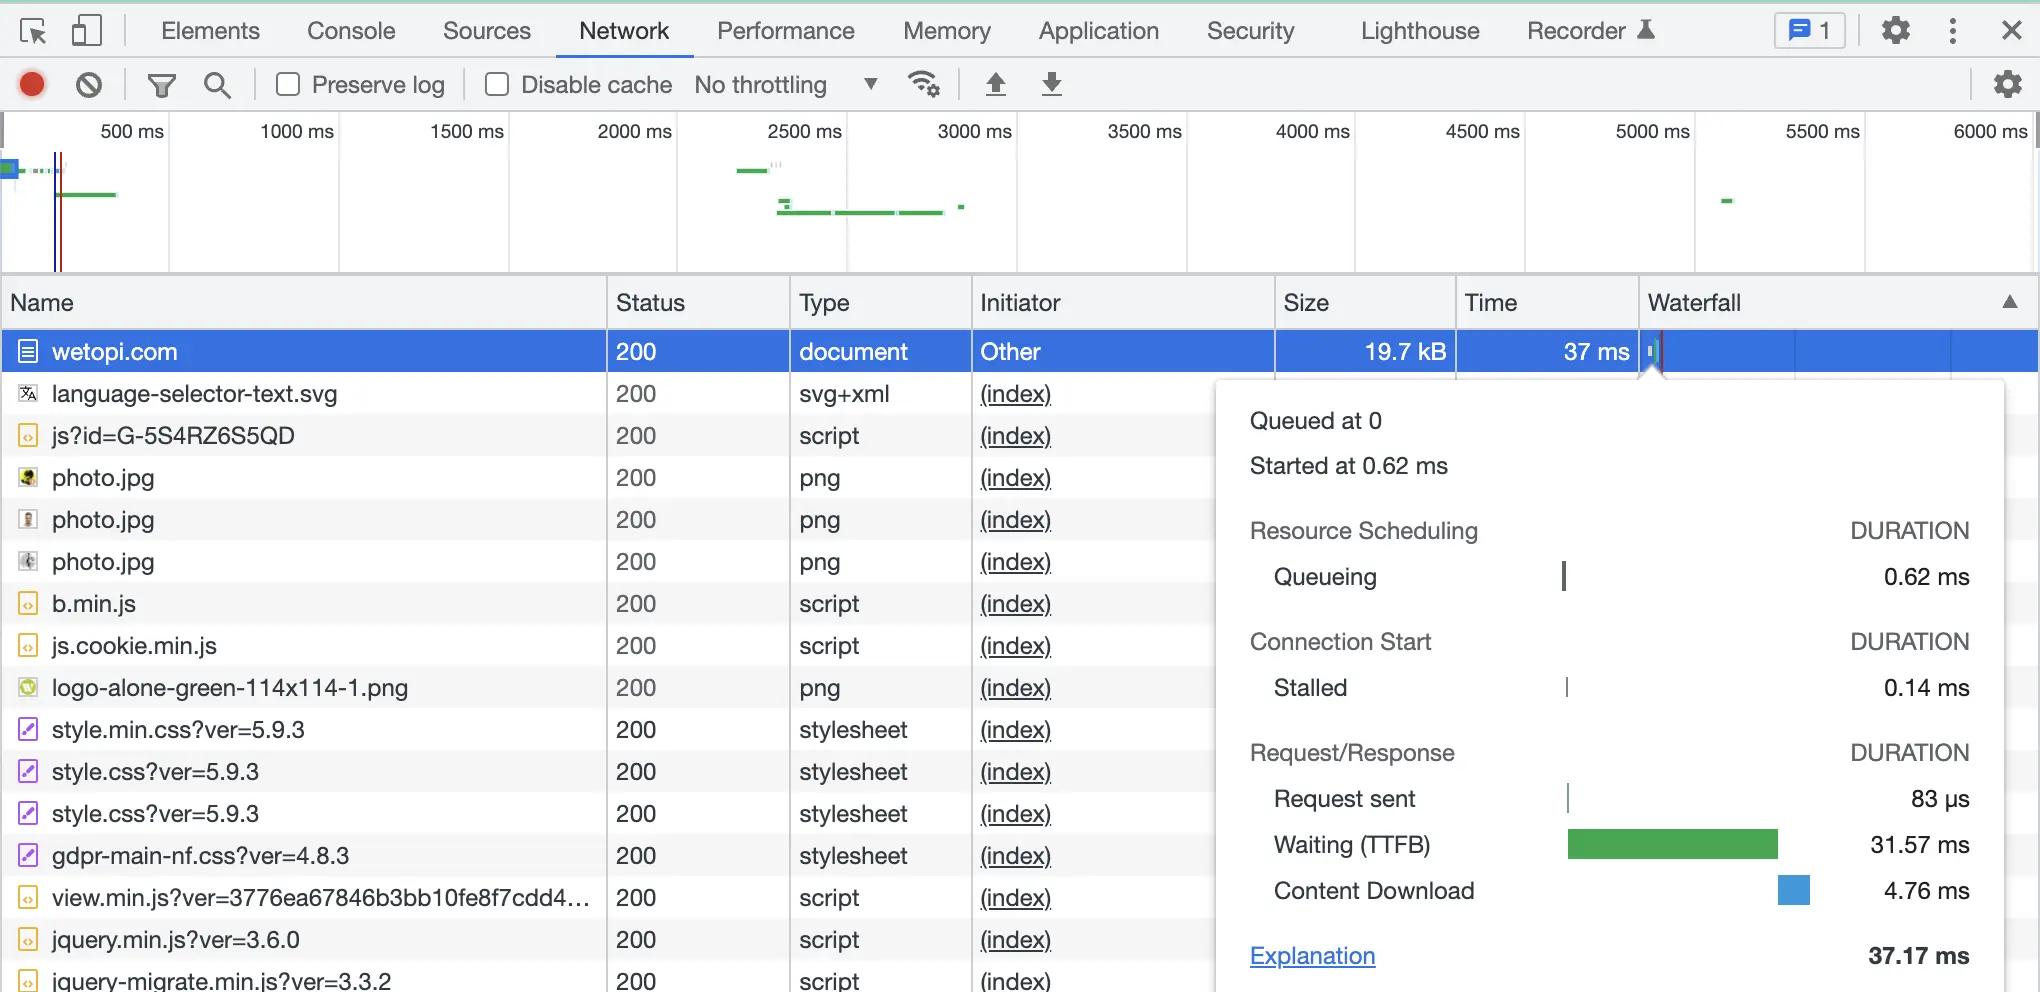
Task: Open the three-dot customize menu
Action: (1952, 31)
